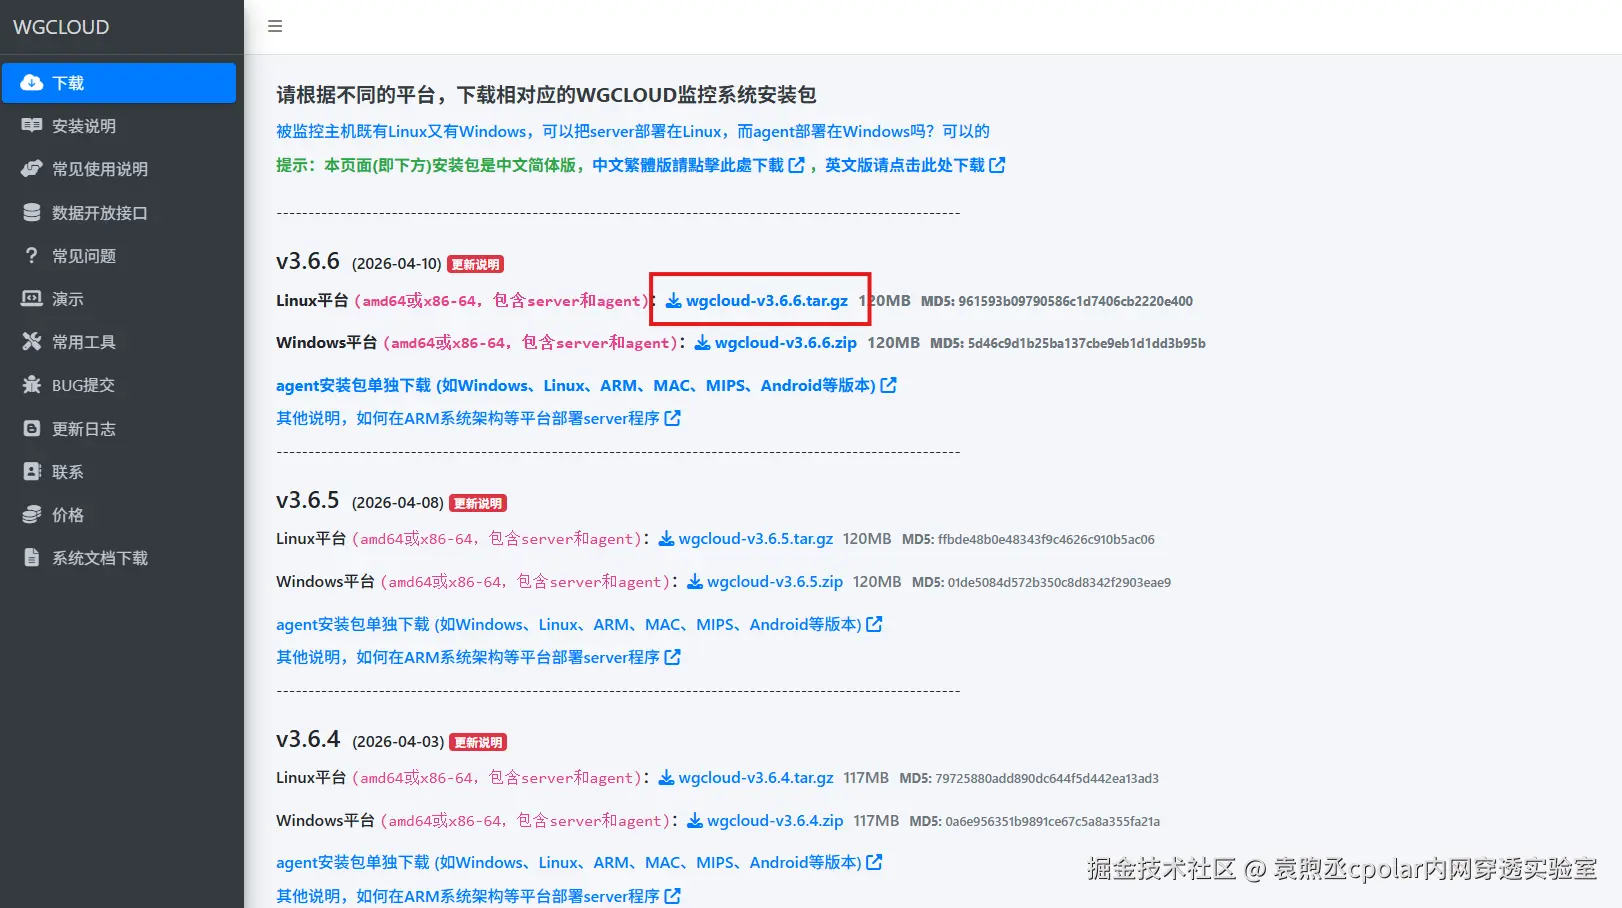Open 常见问题 from the sidebar
Image resolution: width=1622 pixels, height=908 pixels.
(119, 255)
